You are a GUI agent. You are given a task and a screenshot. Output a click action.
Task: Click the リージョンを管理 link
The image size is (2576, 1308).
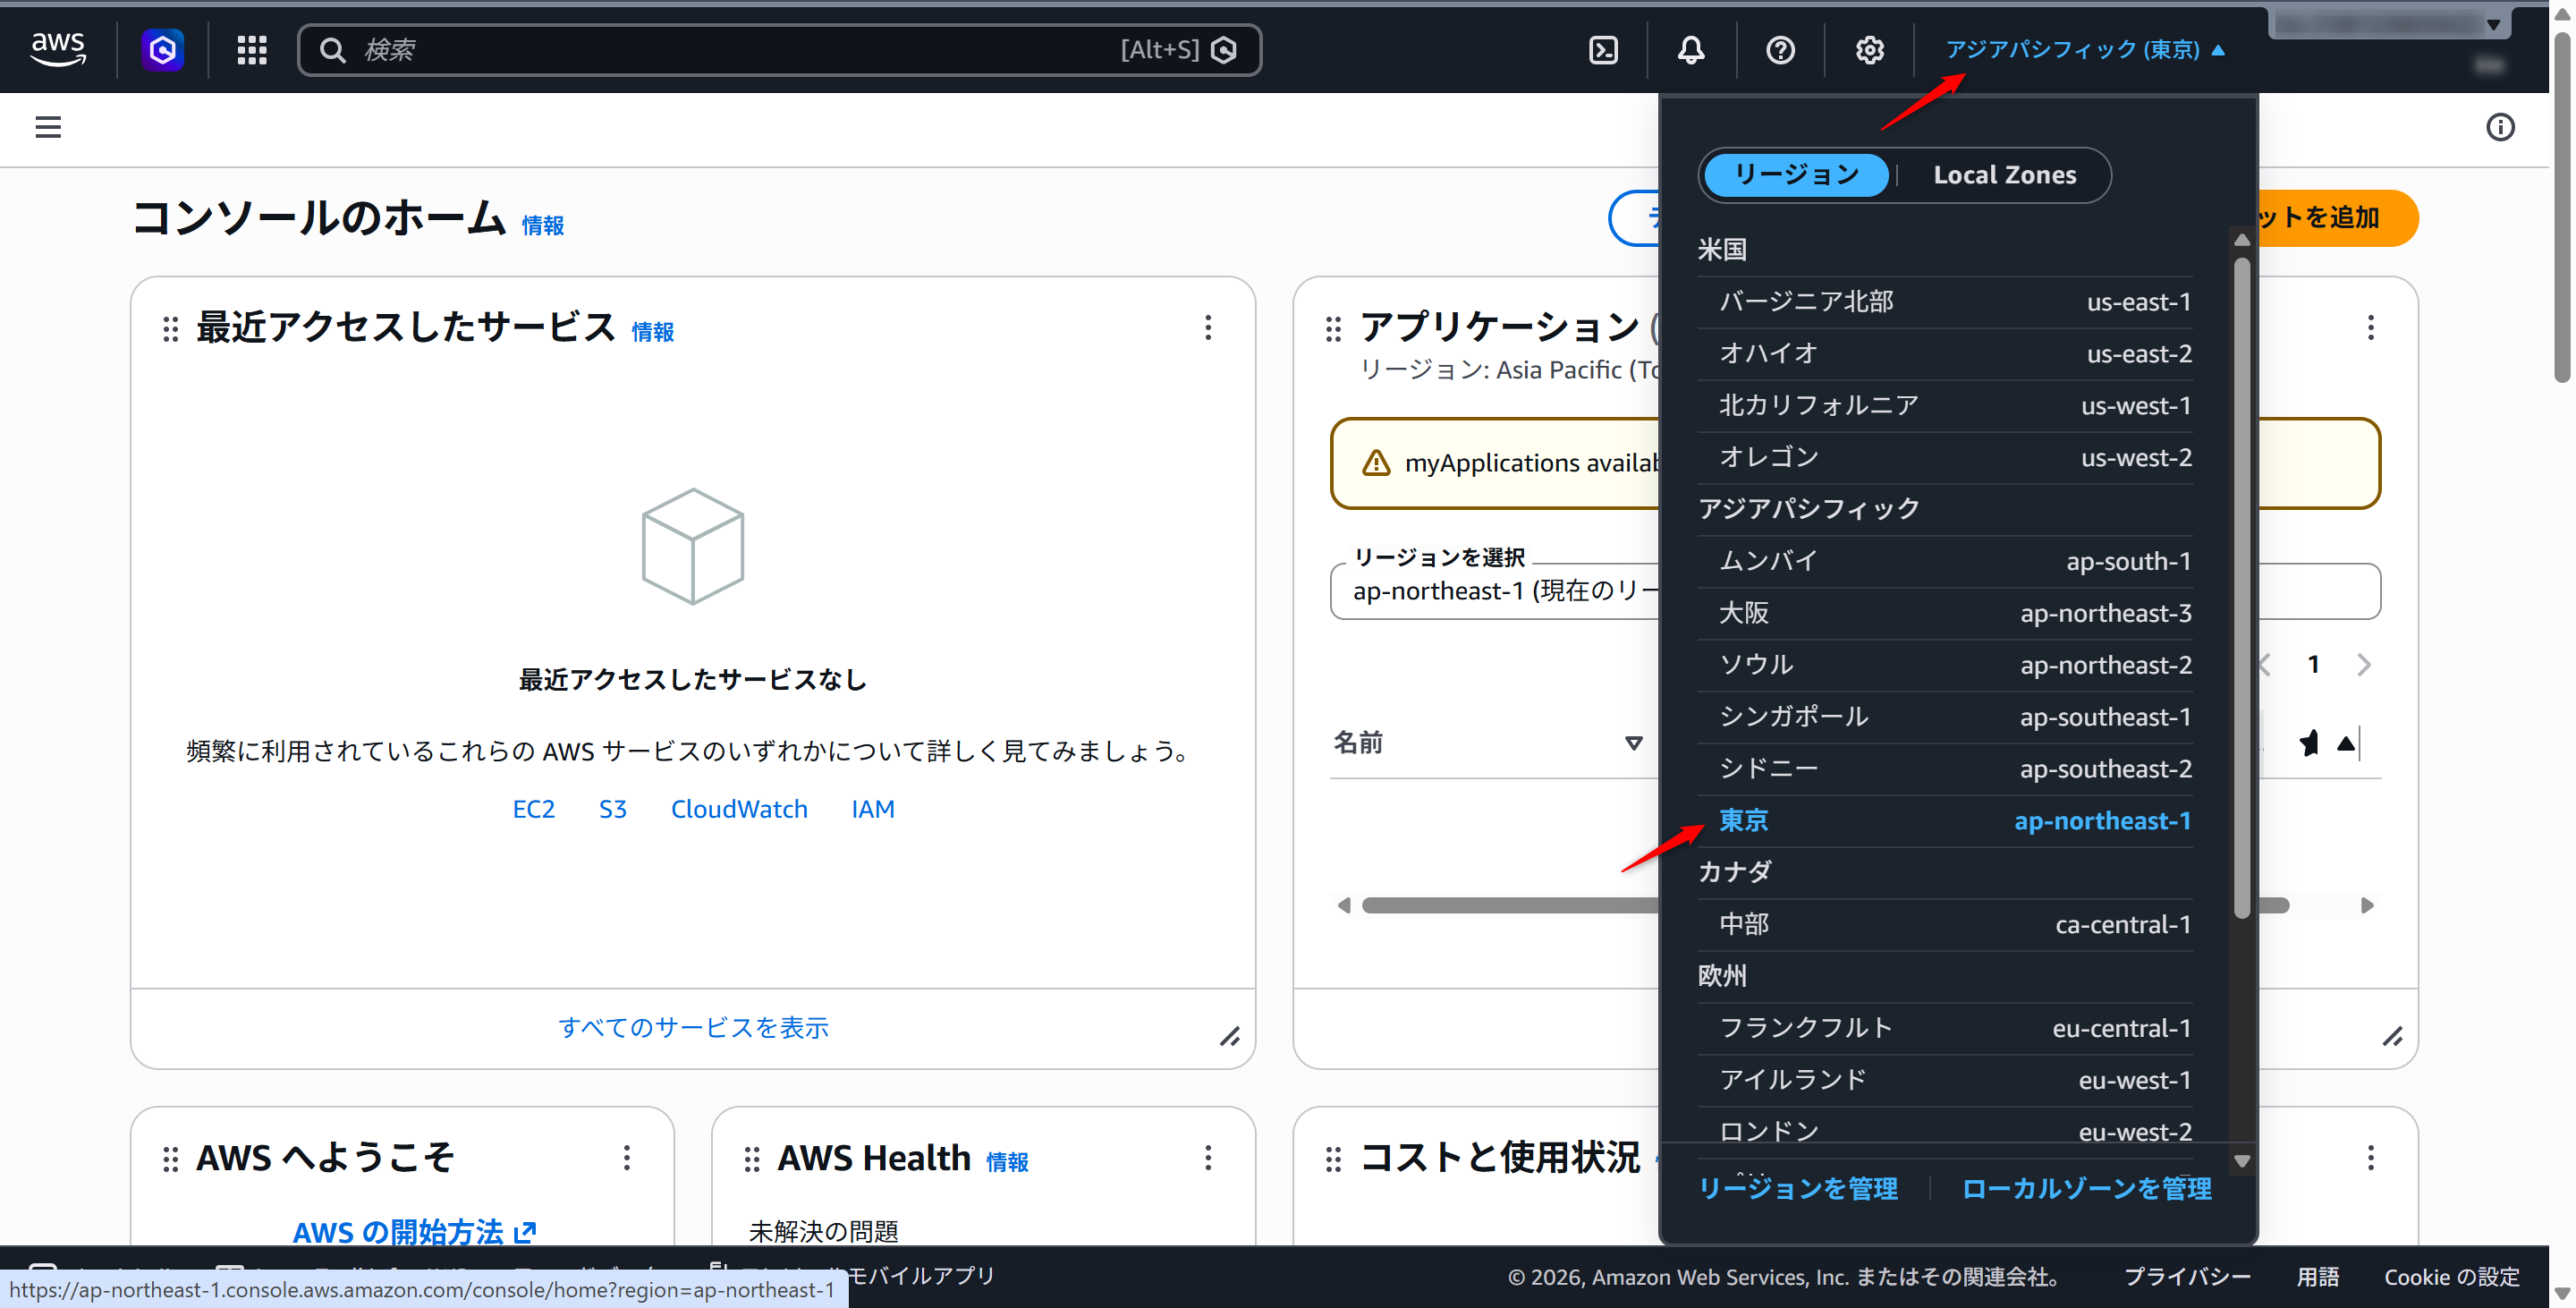1797,1188
